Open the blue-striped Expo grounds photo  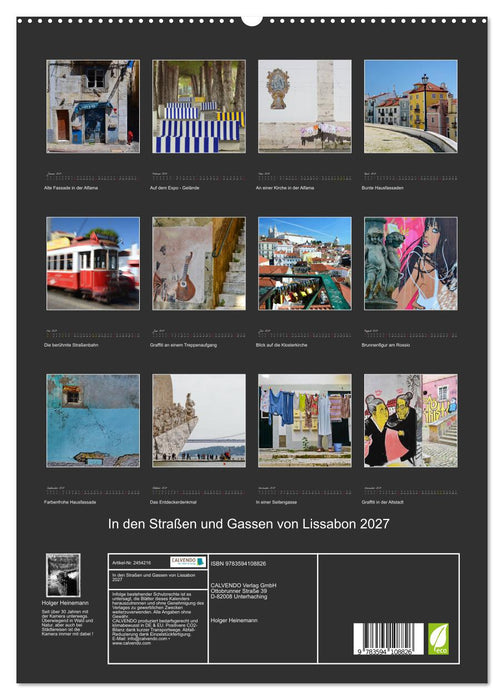pyautogui.click(x=199, y=106)
